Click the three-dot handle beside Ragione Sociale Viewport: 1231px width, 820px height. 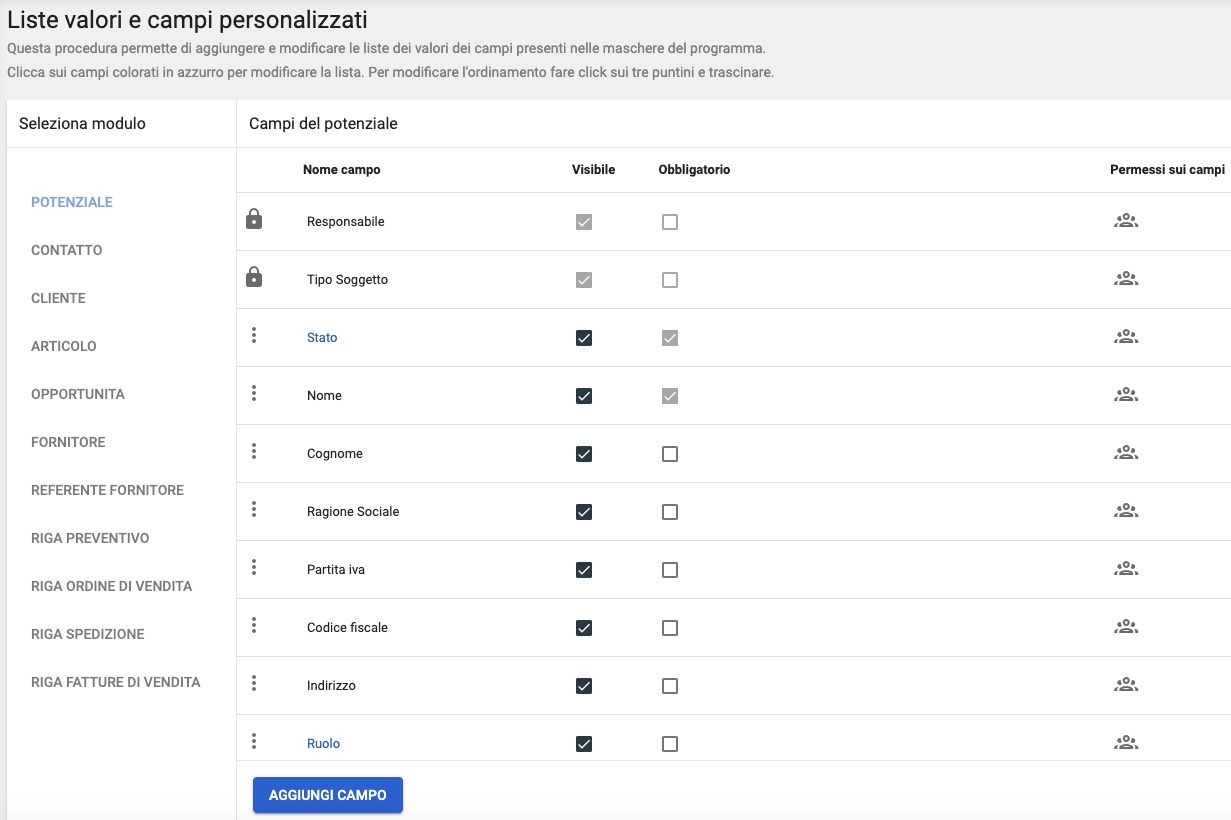[x=254, y=510]
